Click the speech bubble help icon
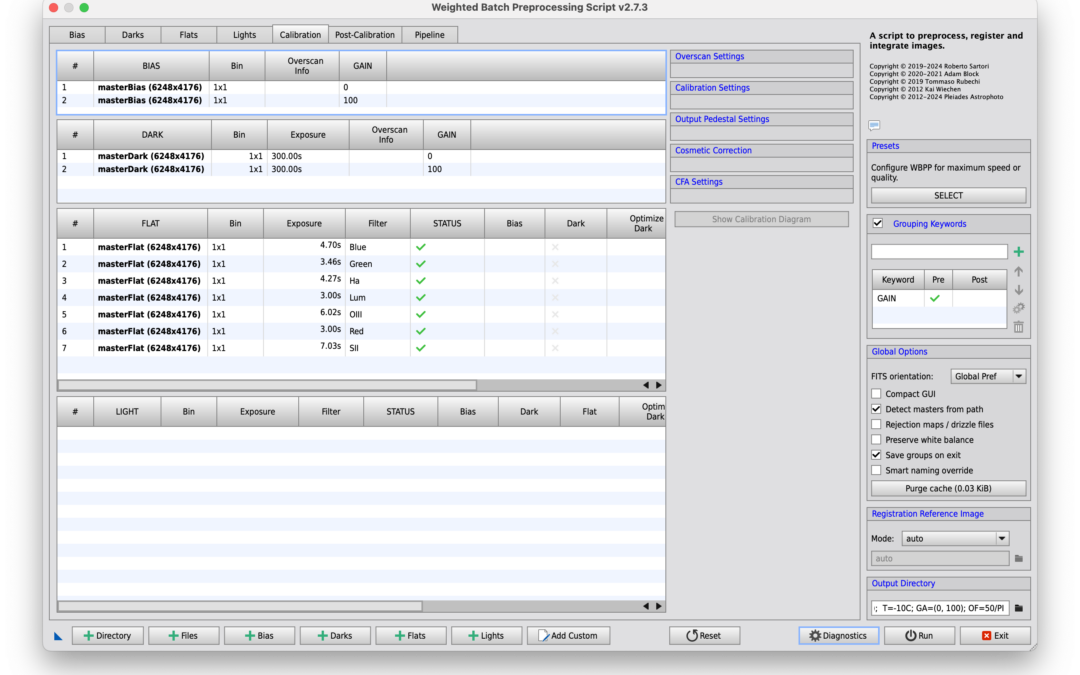This screenshot has height=675, width=1080. (x=874, y=126)
